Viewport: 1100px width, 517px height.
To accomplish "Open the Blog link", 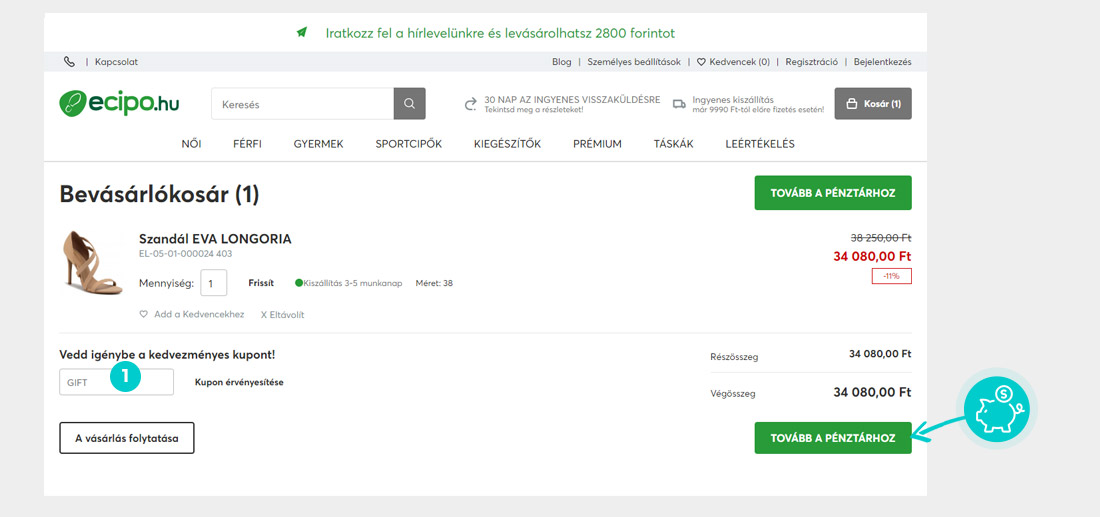I will [562, 62].
